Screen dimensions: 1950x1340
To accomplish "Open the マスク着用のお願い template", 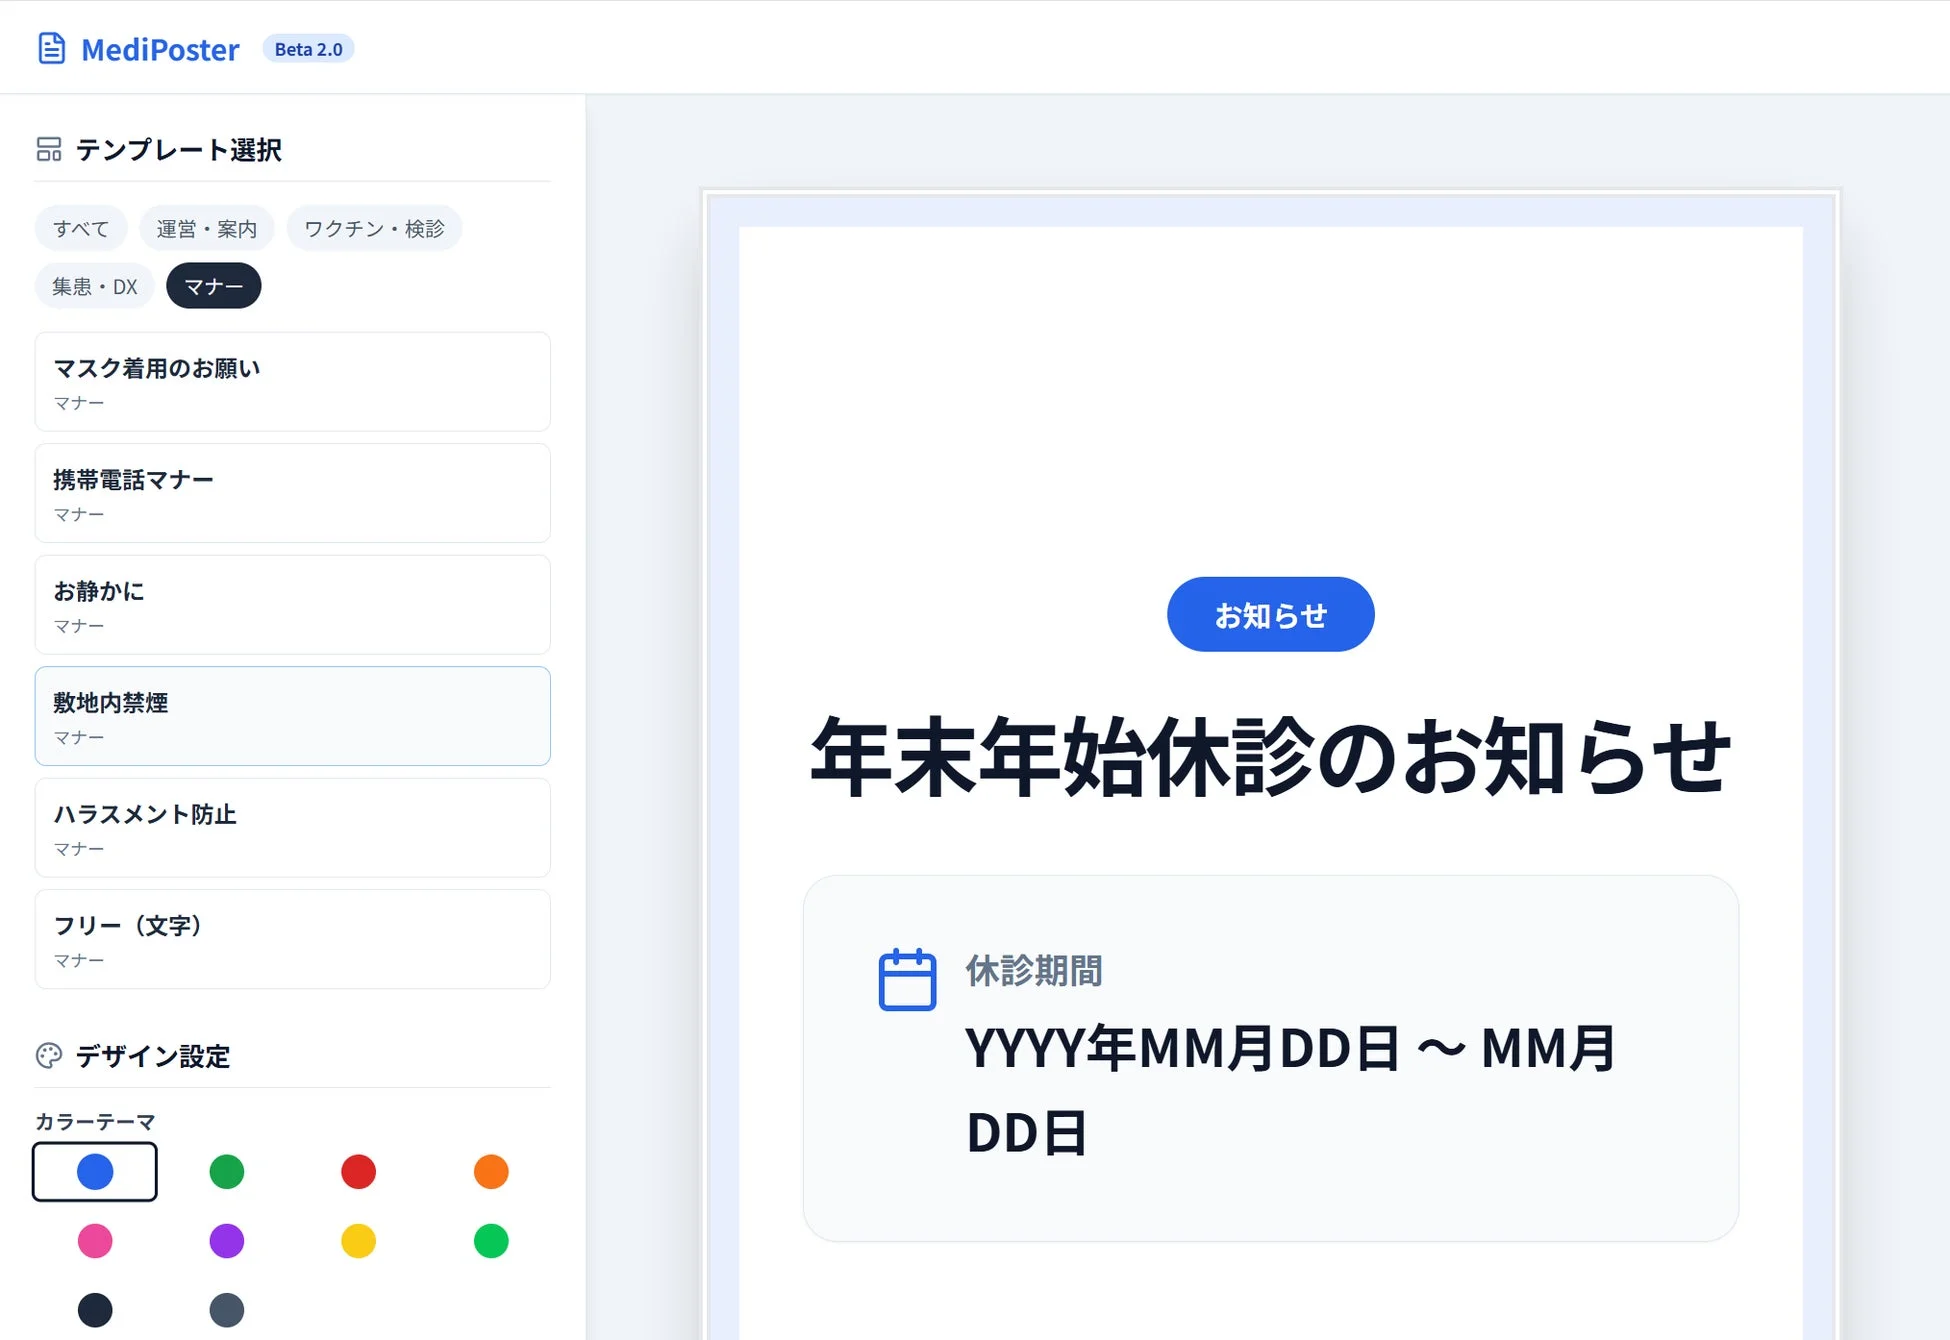I will 292,382.
